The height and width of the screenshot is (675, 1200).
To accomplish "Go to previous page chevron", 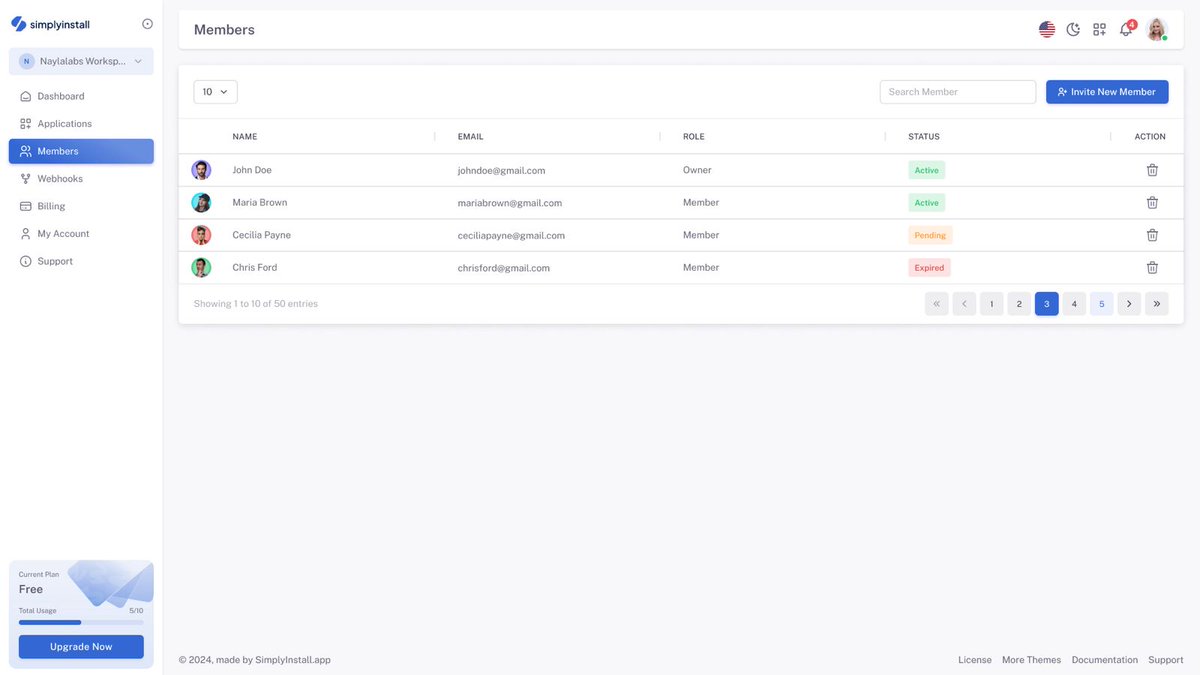I will (x=964, y=304).
